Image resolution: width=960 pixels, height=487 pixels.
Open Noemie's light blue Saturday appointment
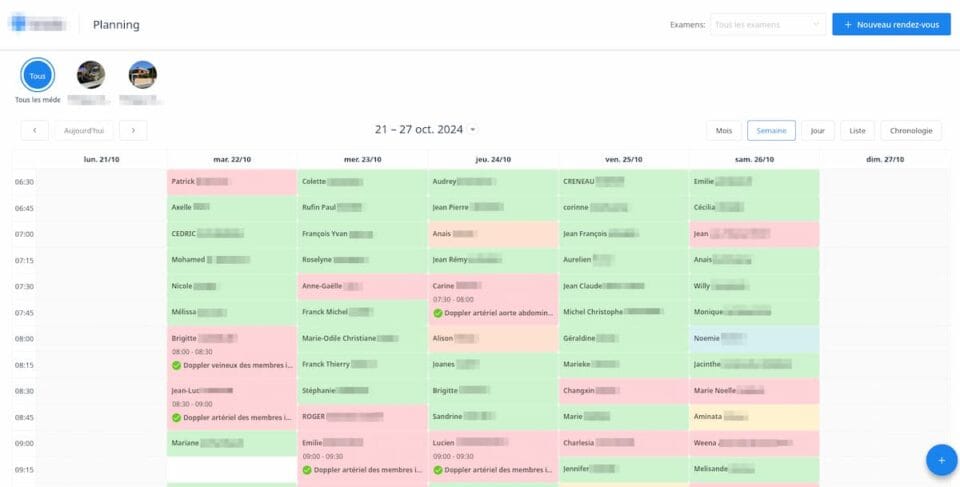click(x=754, y=338)
